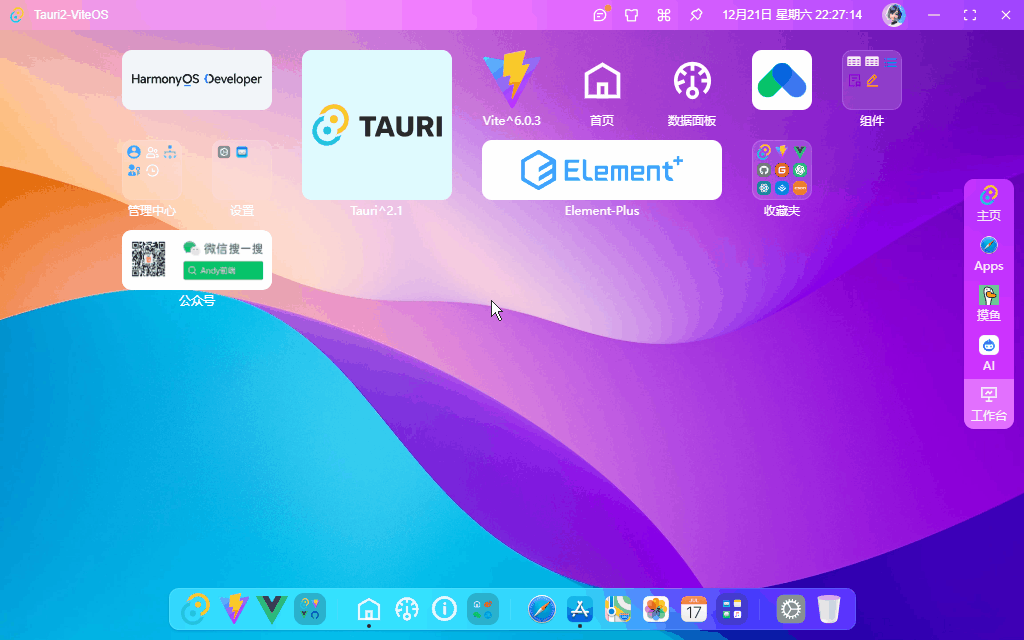Click the info circle icon in the dock
Viewport: 1024px width, 640px height.
tap(445, 609)
